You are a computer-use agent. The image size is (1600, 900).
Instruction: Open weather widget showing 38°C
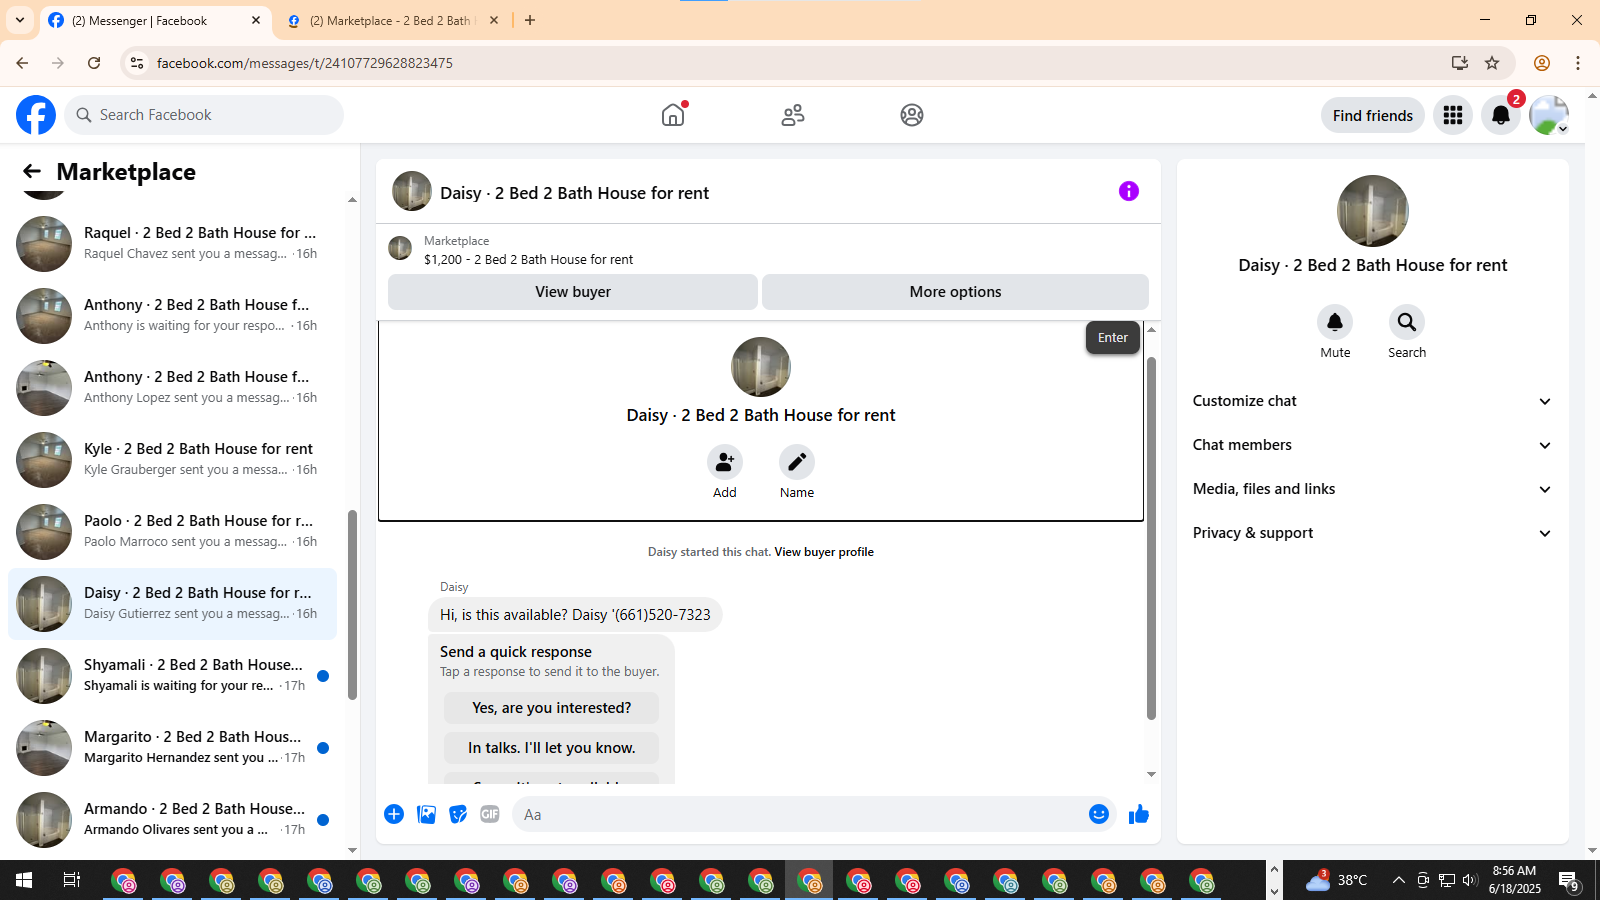(x=1338, y=880)
